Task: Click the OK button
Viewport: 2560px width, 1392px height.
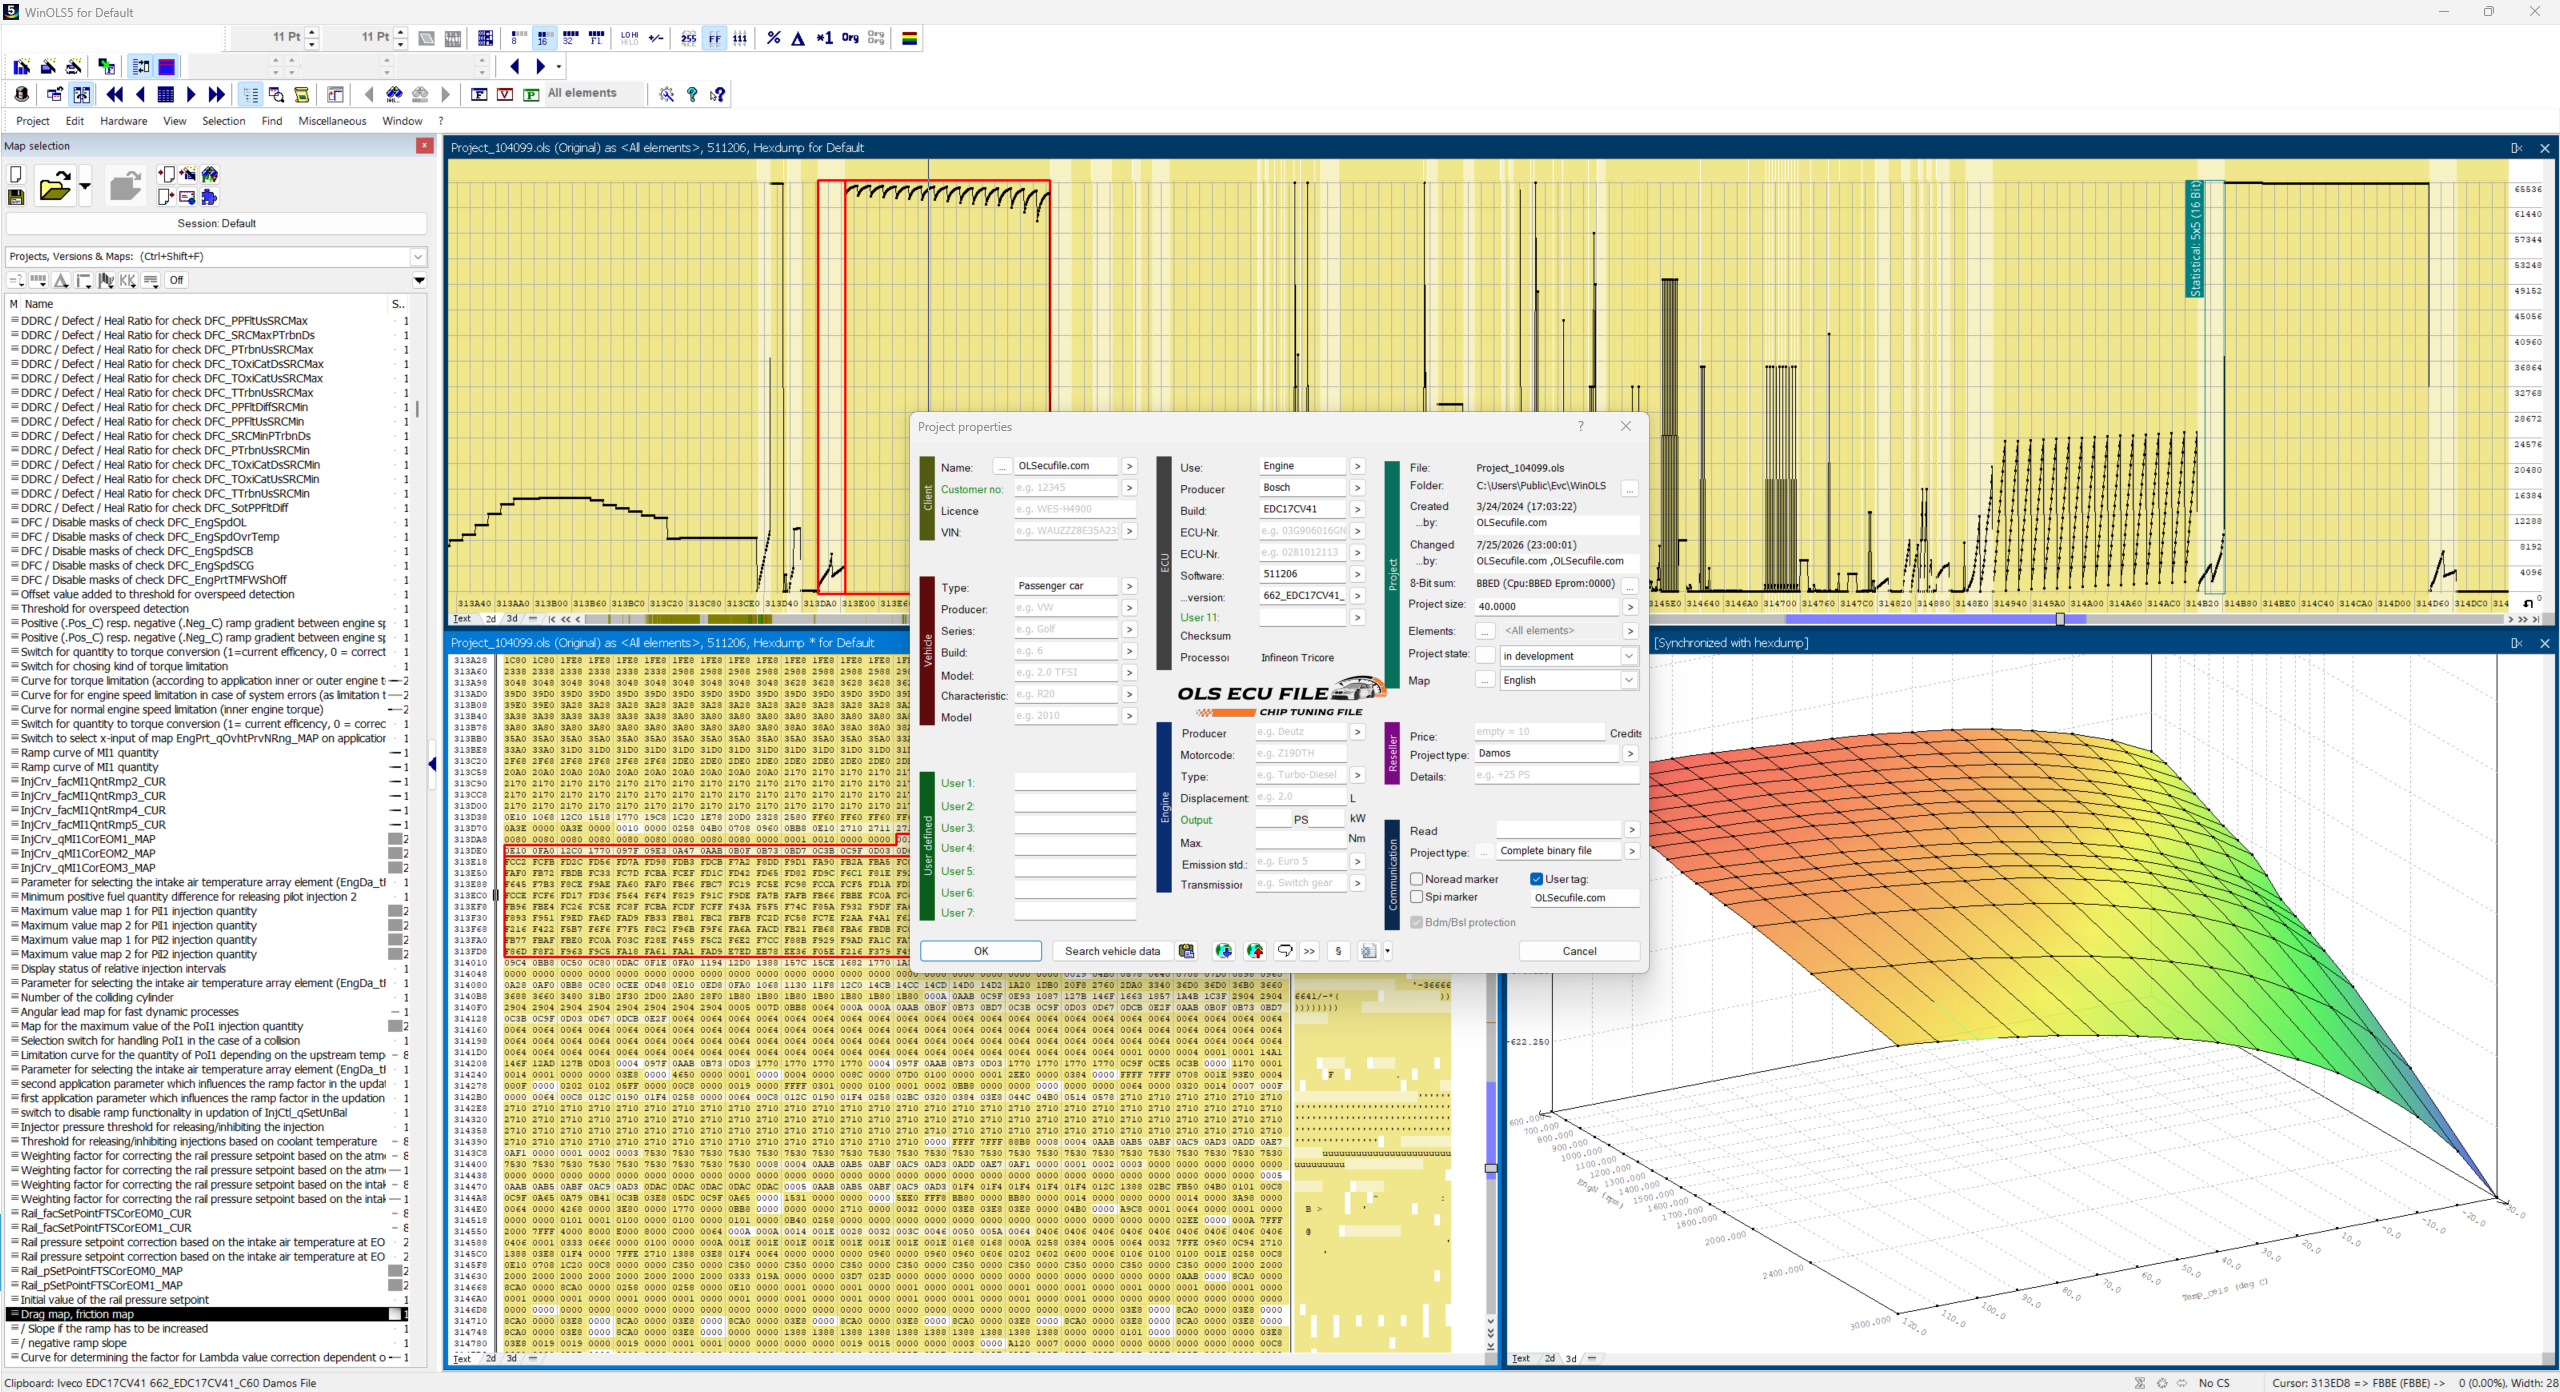Action: tap(981, 951)
